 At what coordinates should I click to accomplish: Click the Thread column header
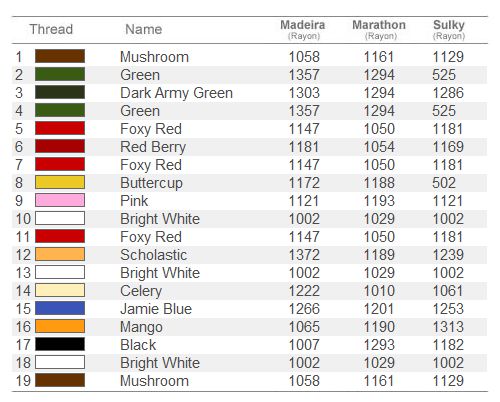click(51, 29)
